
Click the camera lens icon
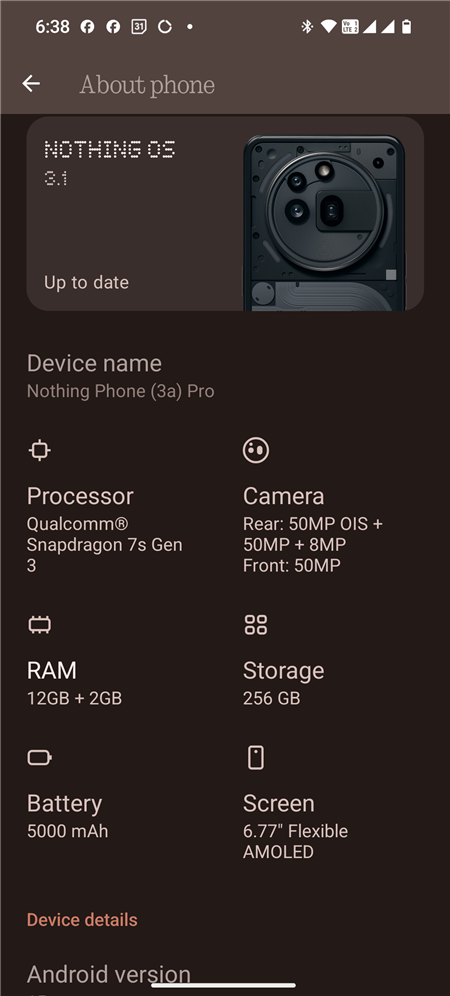coord(256,450)
